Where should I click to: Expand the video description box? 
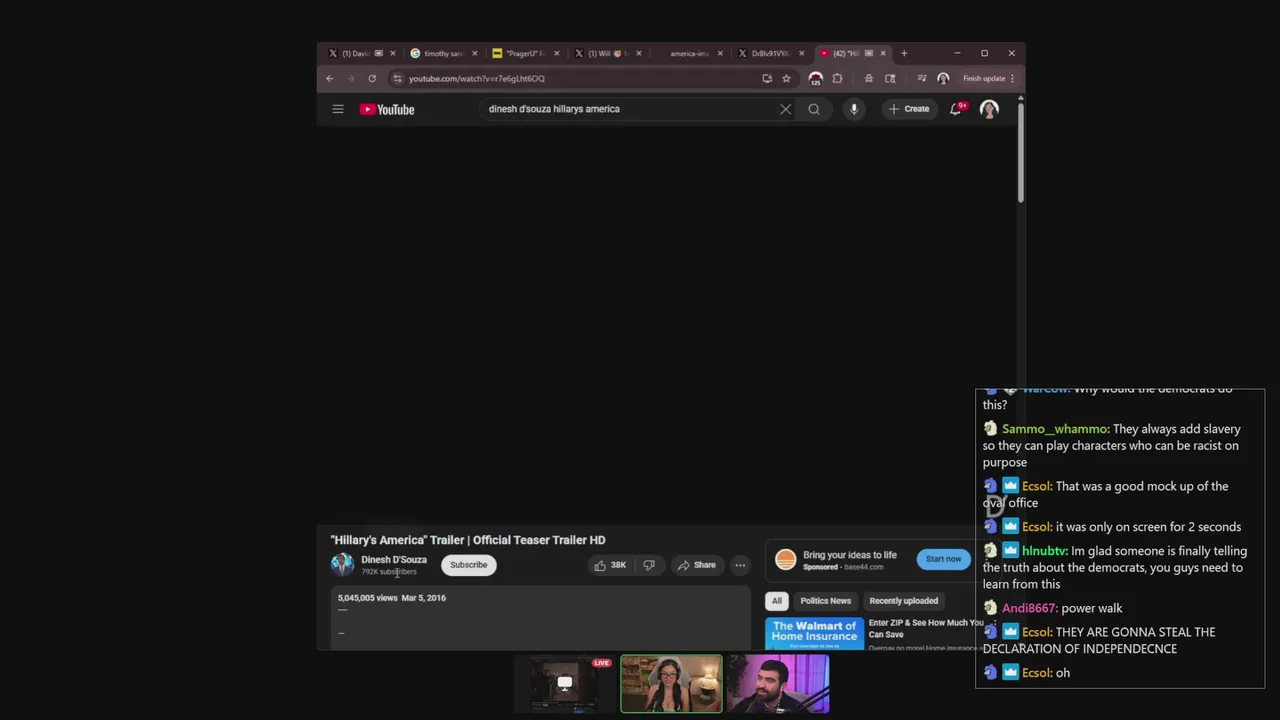click(540, 618)
